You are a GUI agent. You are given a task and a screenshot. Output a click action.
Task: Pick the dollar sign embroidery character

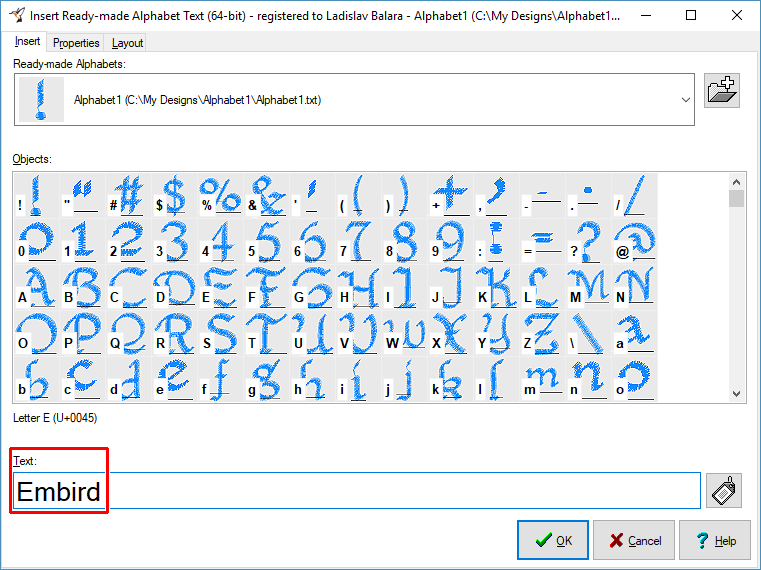pyautogui.click(x=175, y=194)
